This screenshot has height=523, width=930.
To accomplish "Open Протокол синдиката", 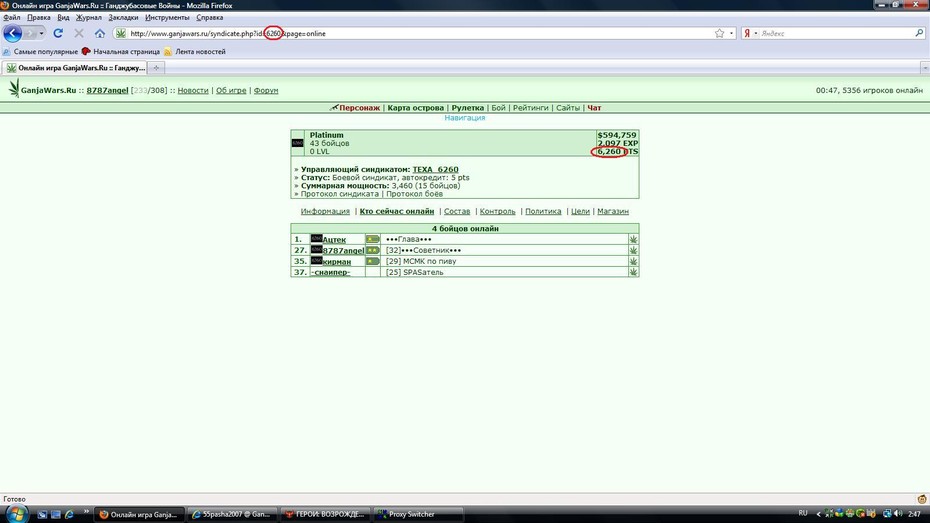I will pos(339,194).
